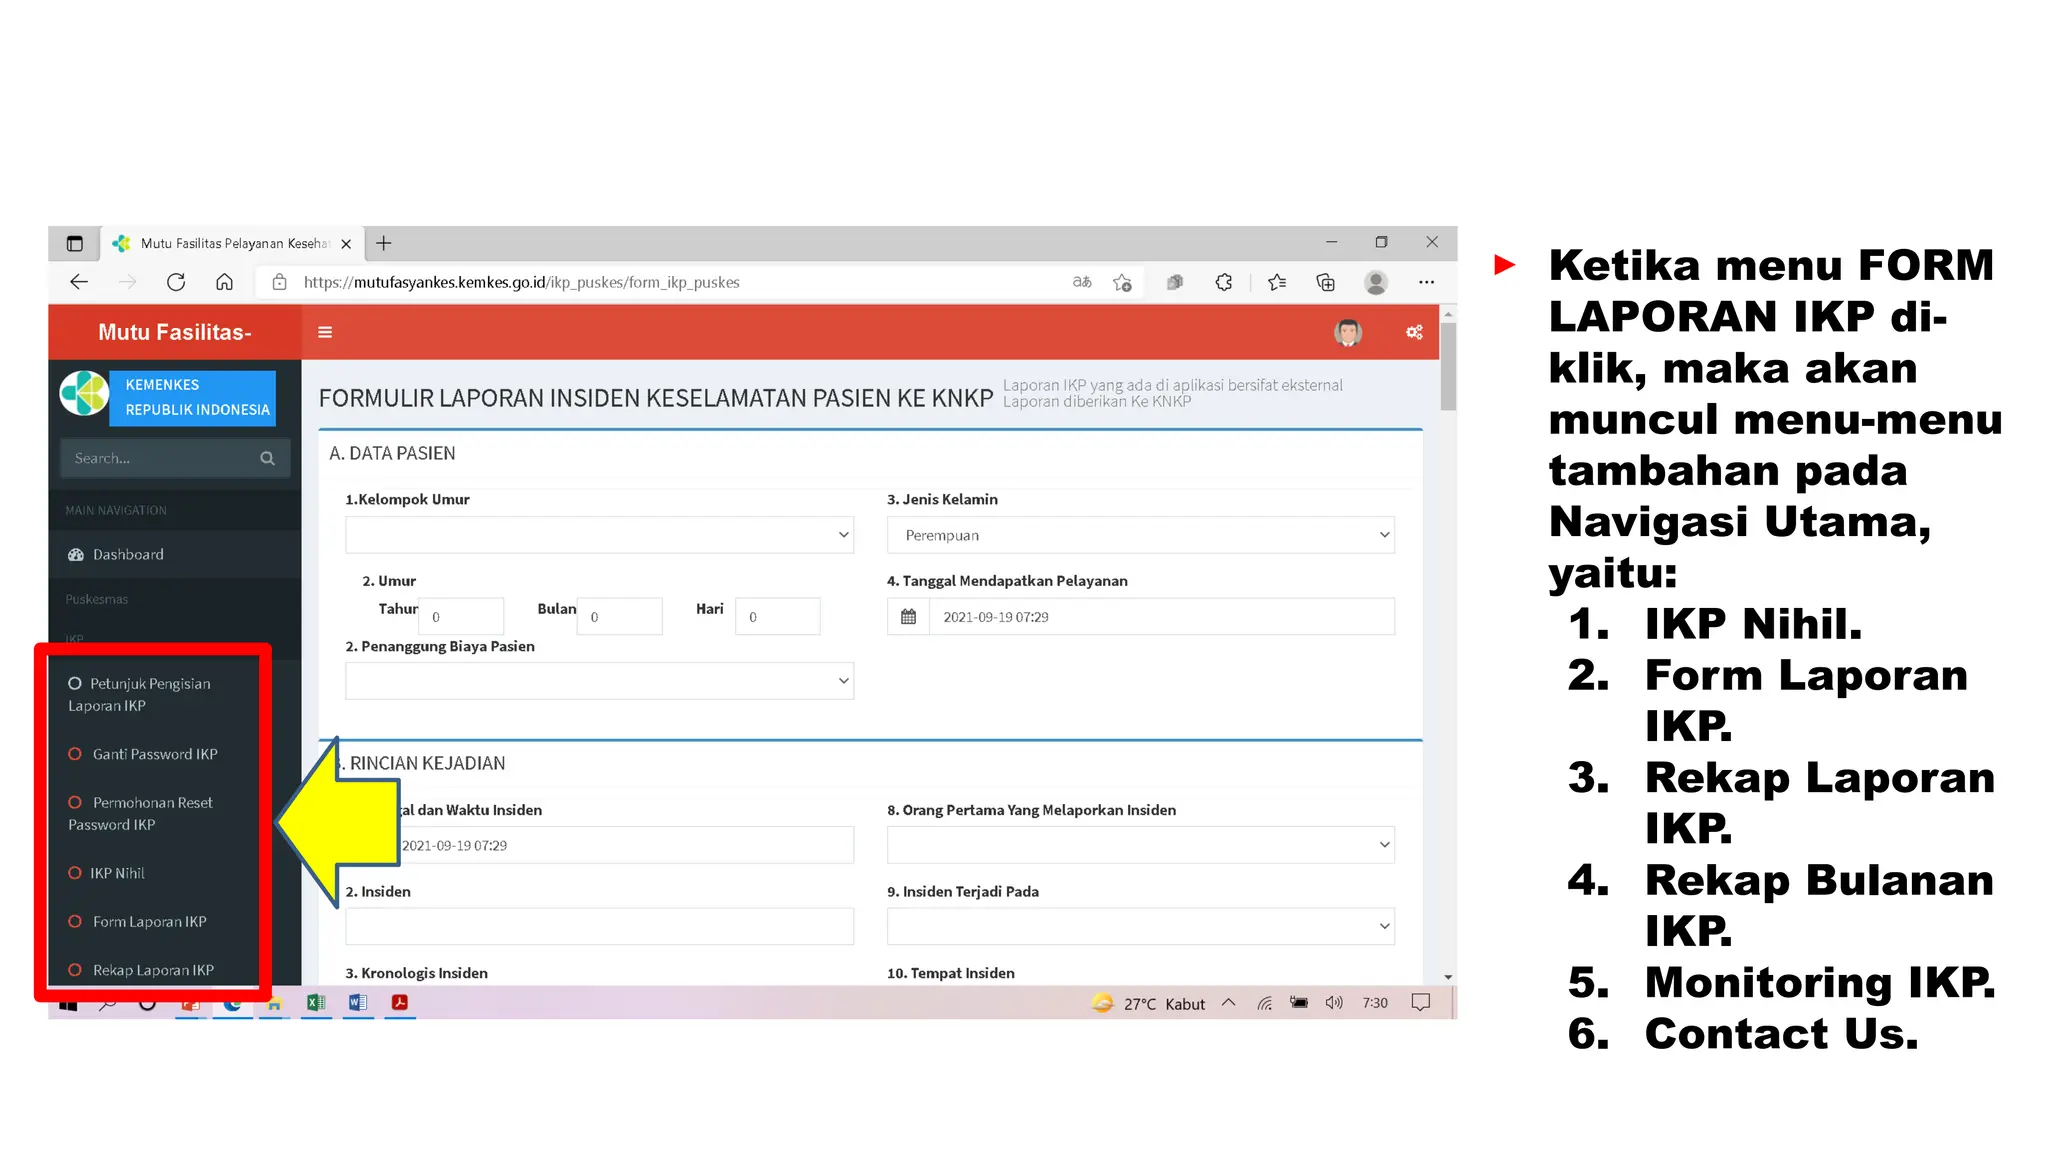
Task: Open the settings gears icon in header
Action: tap(1414, 332)
